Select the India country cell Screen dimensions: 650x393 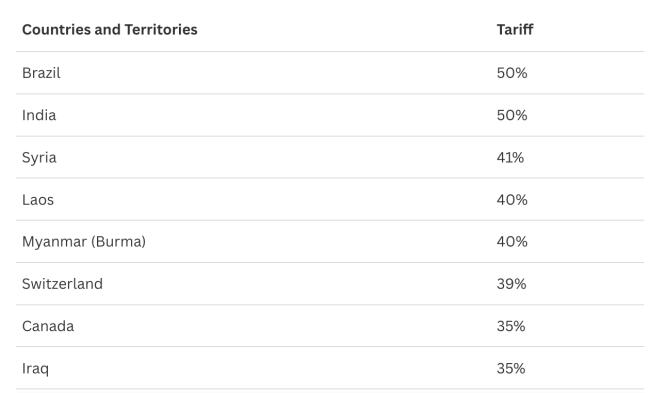coord(39,115)
